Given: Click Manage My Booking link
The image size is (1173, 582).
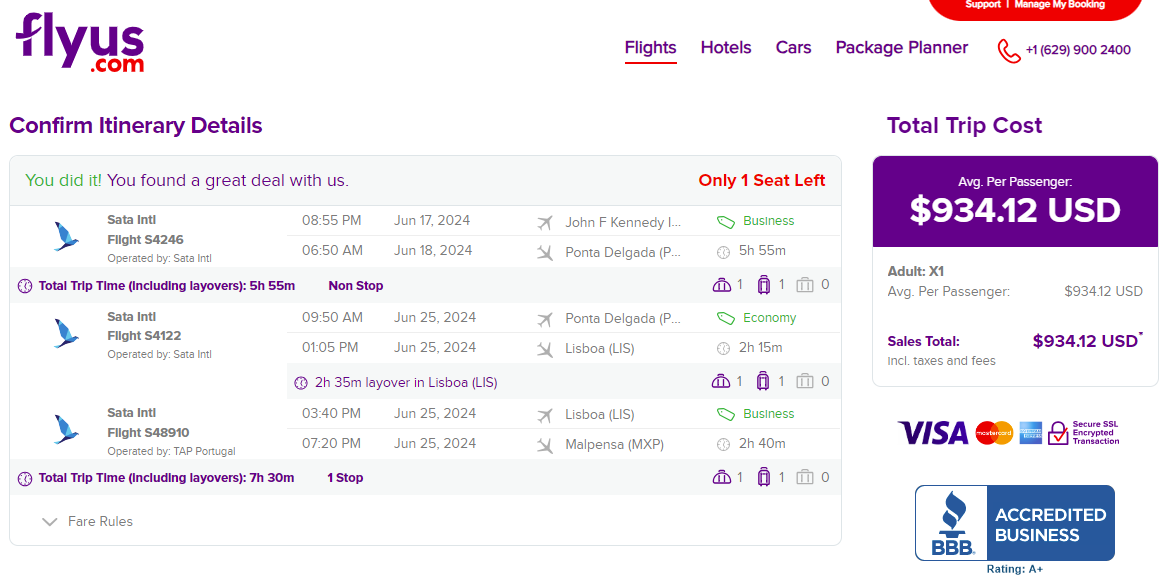Looking at the screenshot, I should point(1059,4).
